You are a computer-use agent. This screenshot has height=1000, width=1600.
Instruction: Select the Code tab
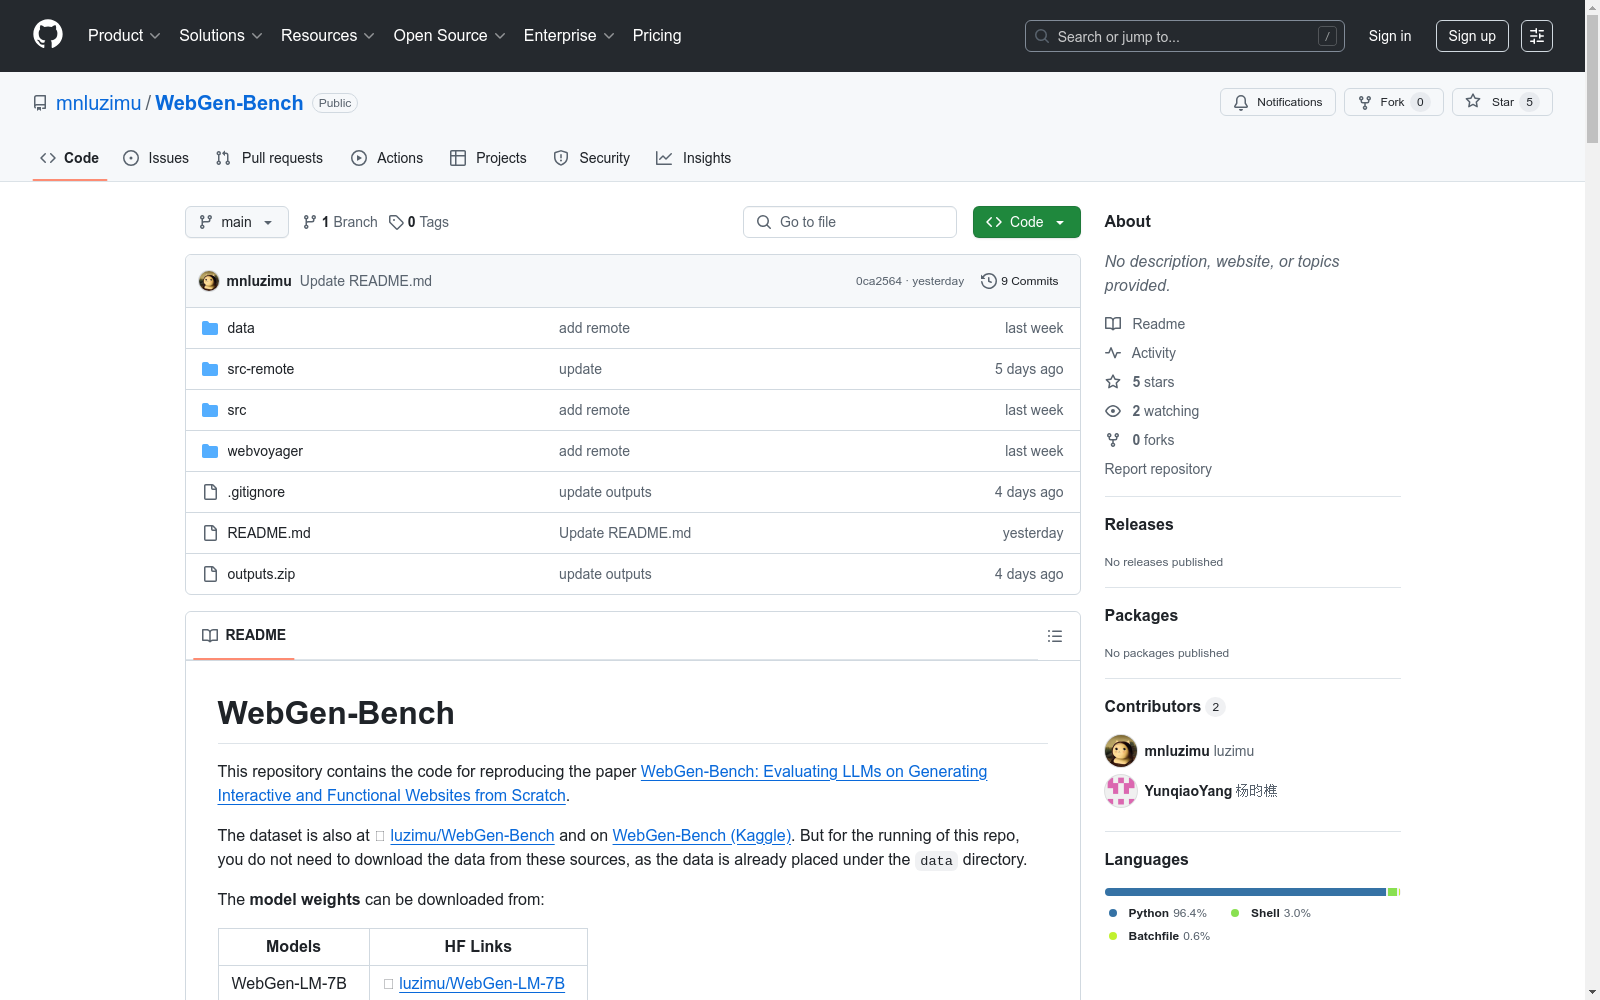pyautogui.click(x=70, y=158)
